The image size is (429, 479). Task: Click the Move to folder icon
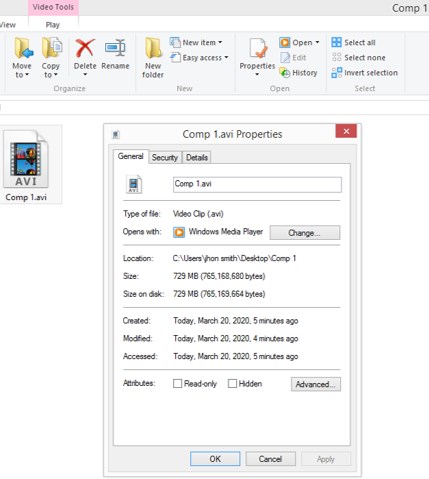23,49
